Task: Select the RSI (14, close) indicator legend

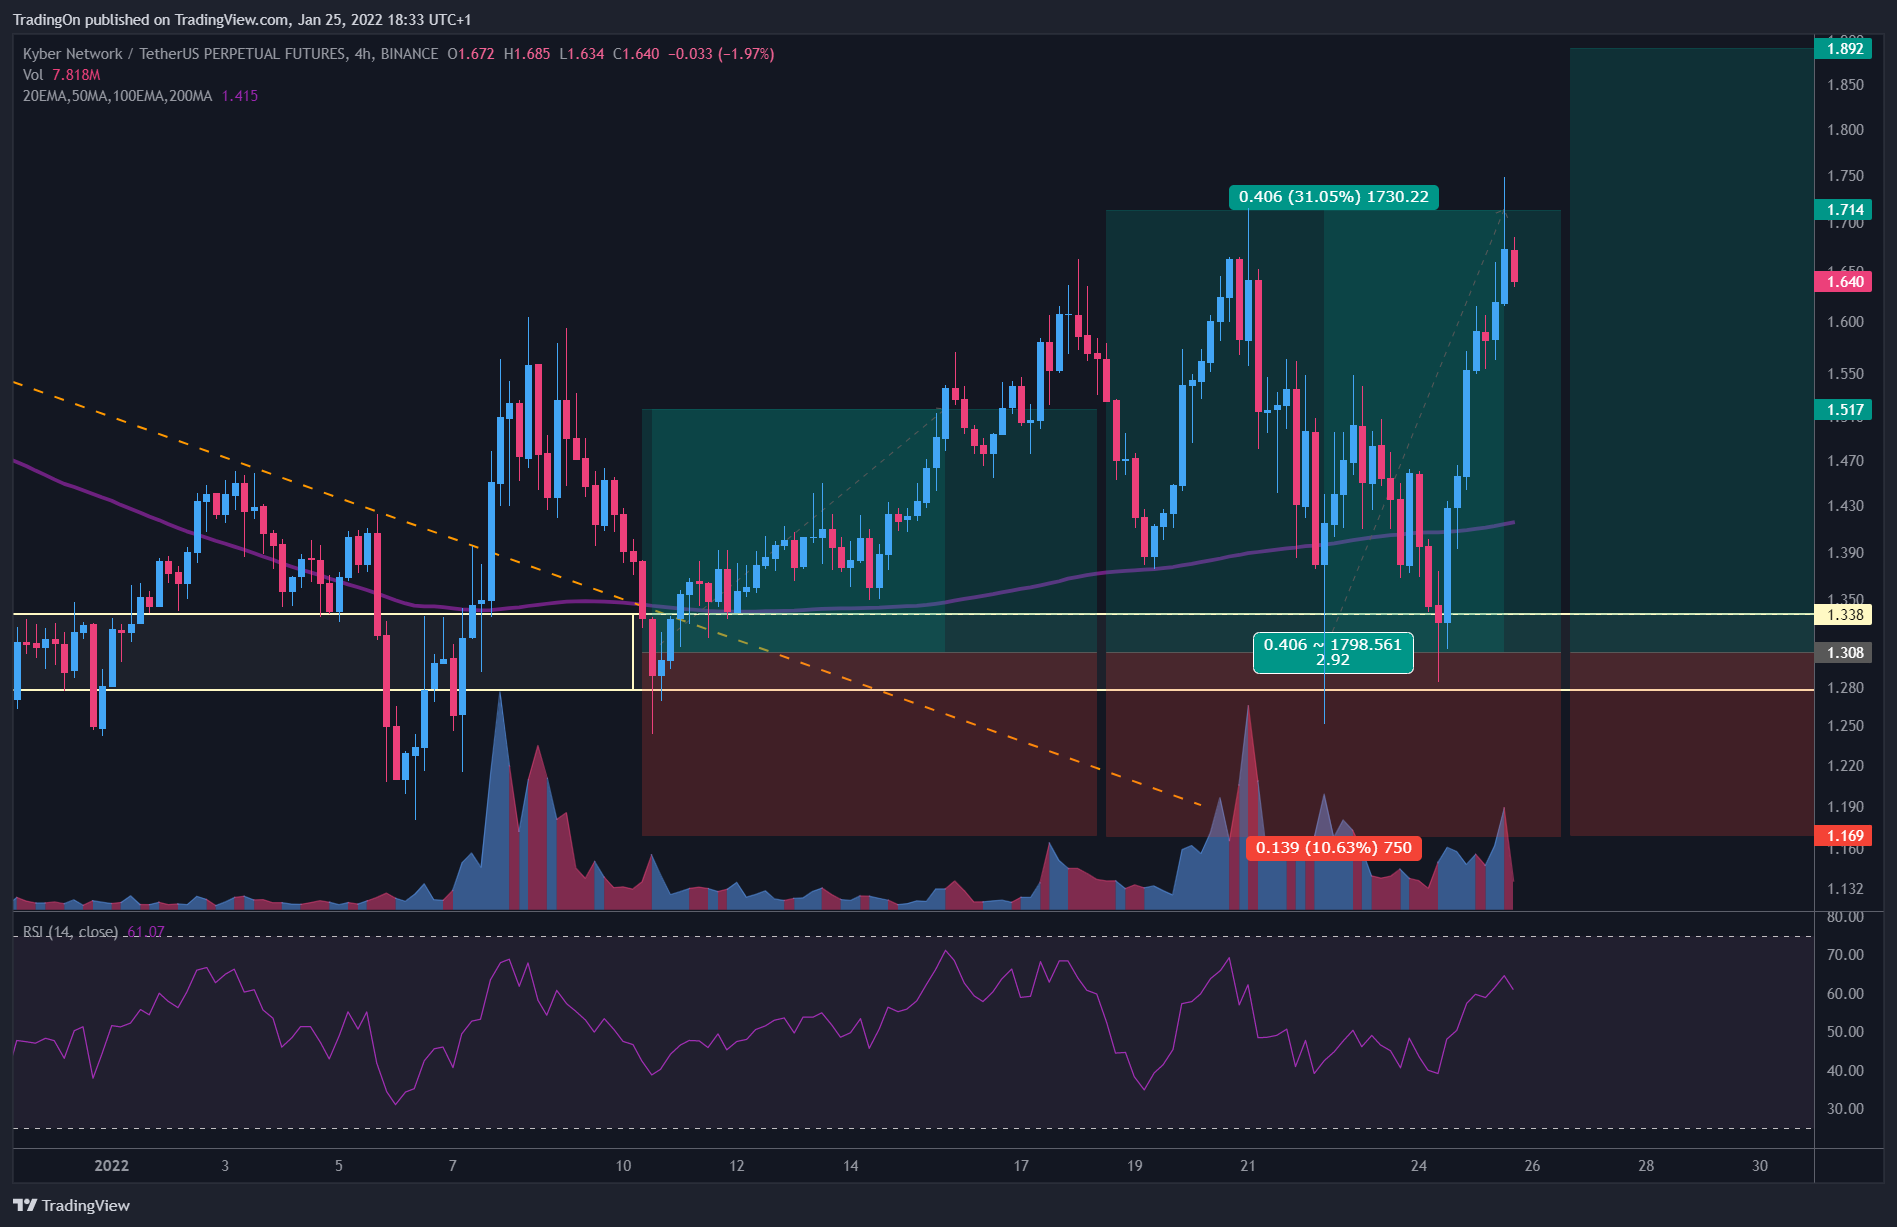Action: click(x=93, y=932)
